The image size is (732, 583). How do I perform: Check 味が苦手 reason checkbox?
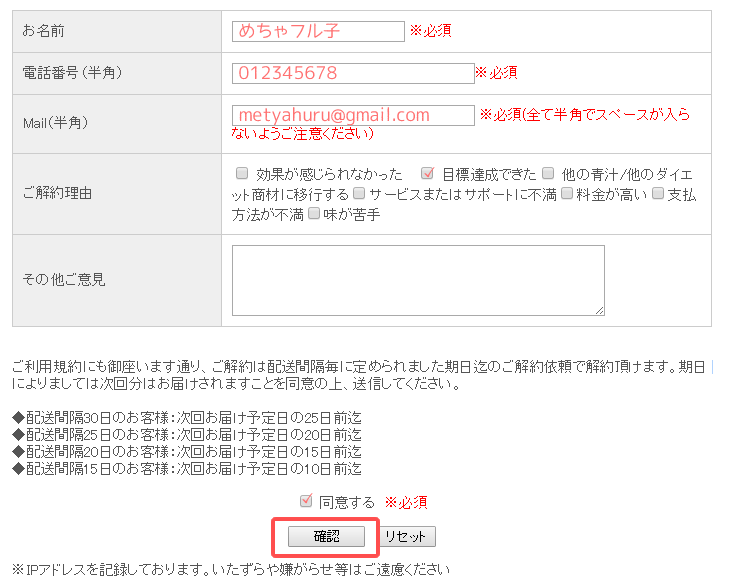314,213
